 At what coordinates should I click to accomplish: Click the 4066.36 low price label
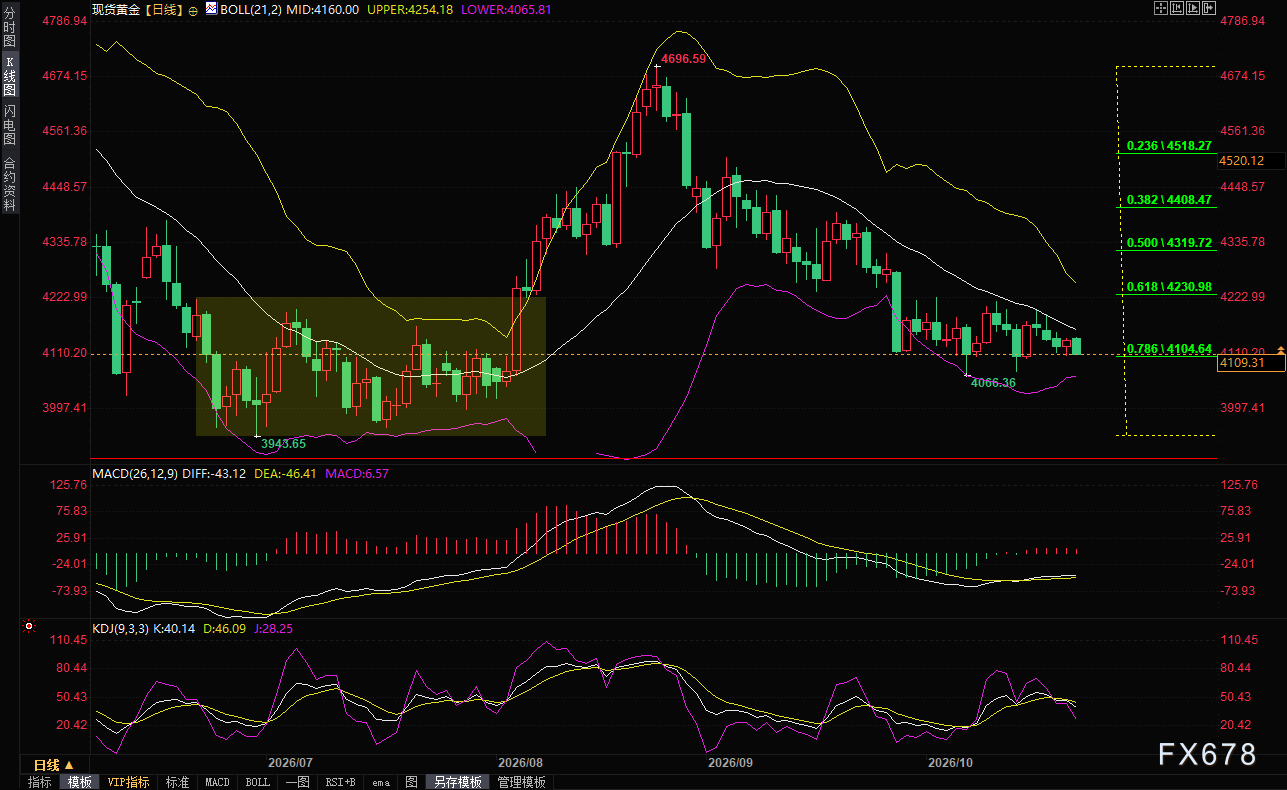point(994,383)
